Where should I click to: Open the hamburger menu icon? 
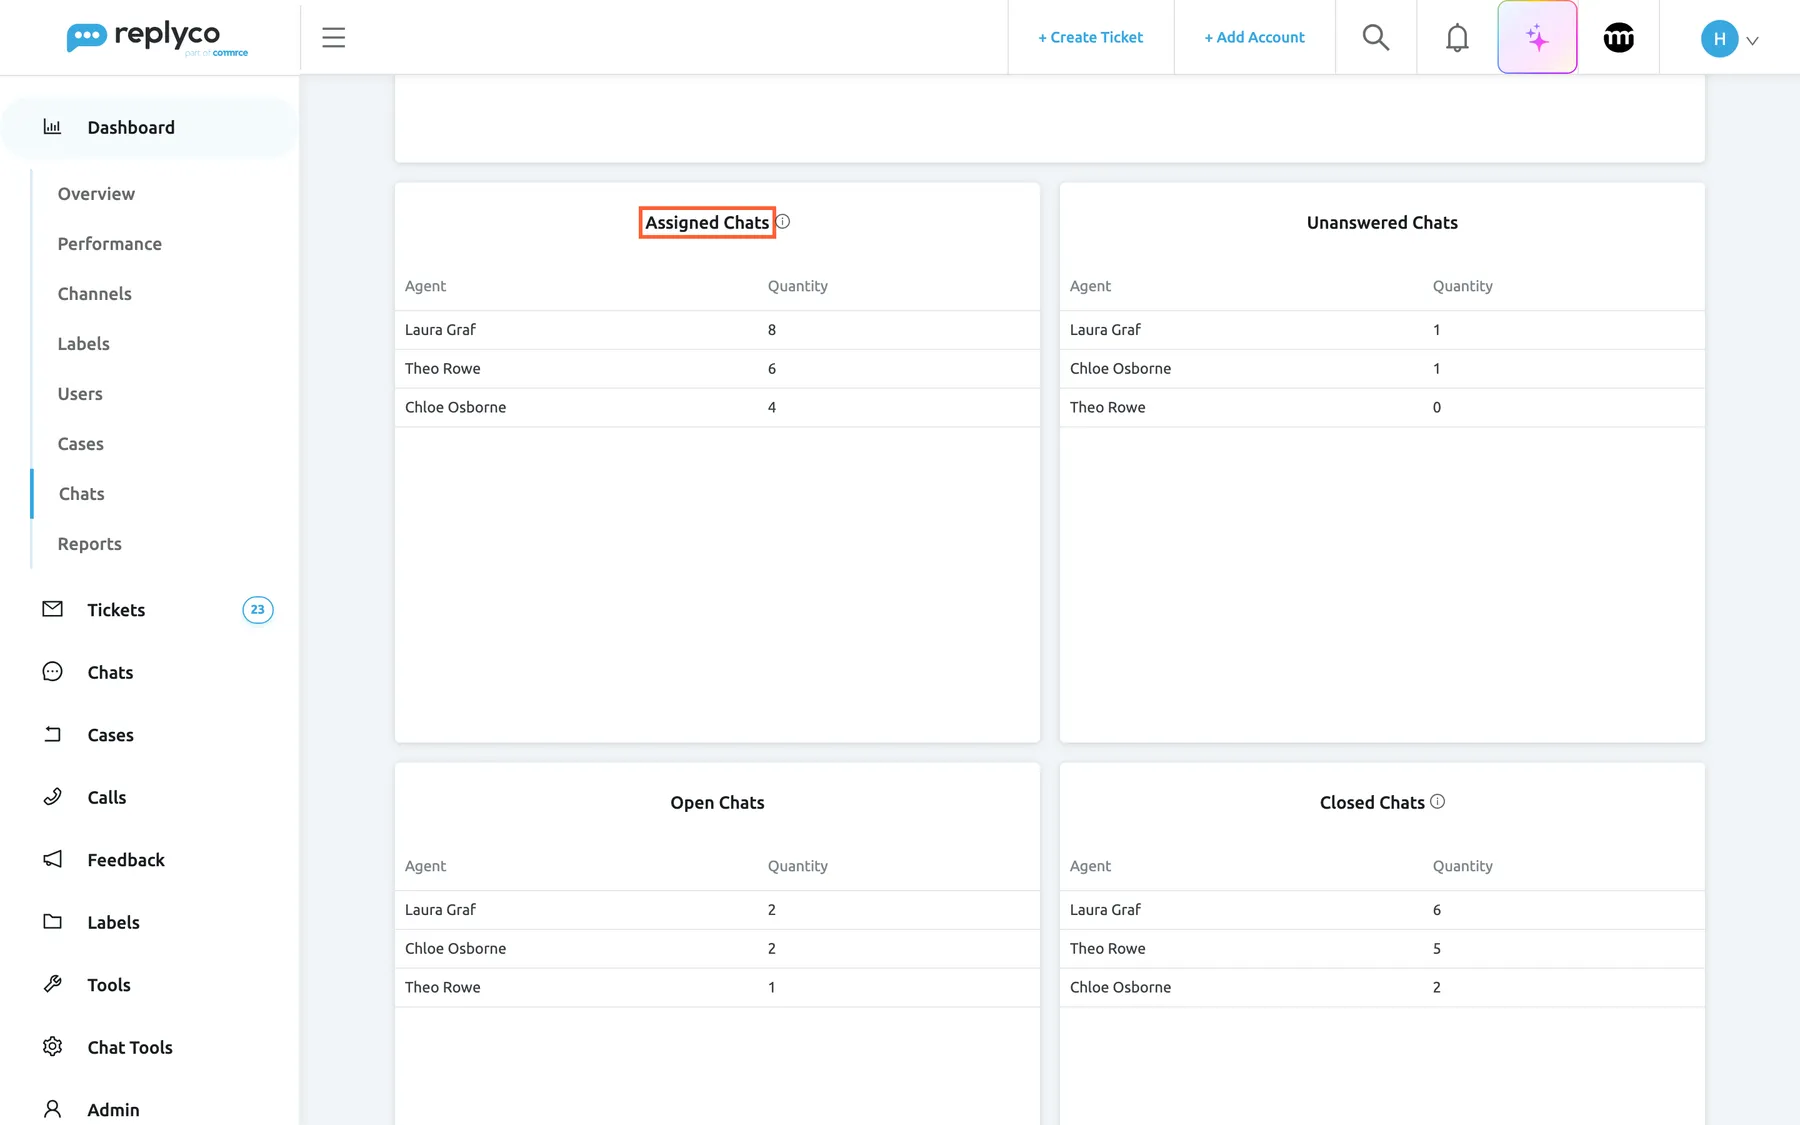point(333,38)
